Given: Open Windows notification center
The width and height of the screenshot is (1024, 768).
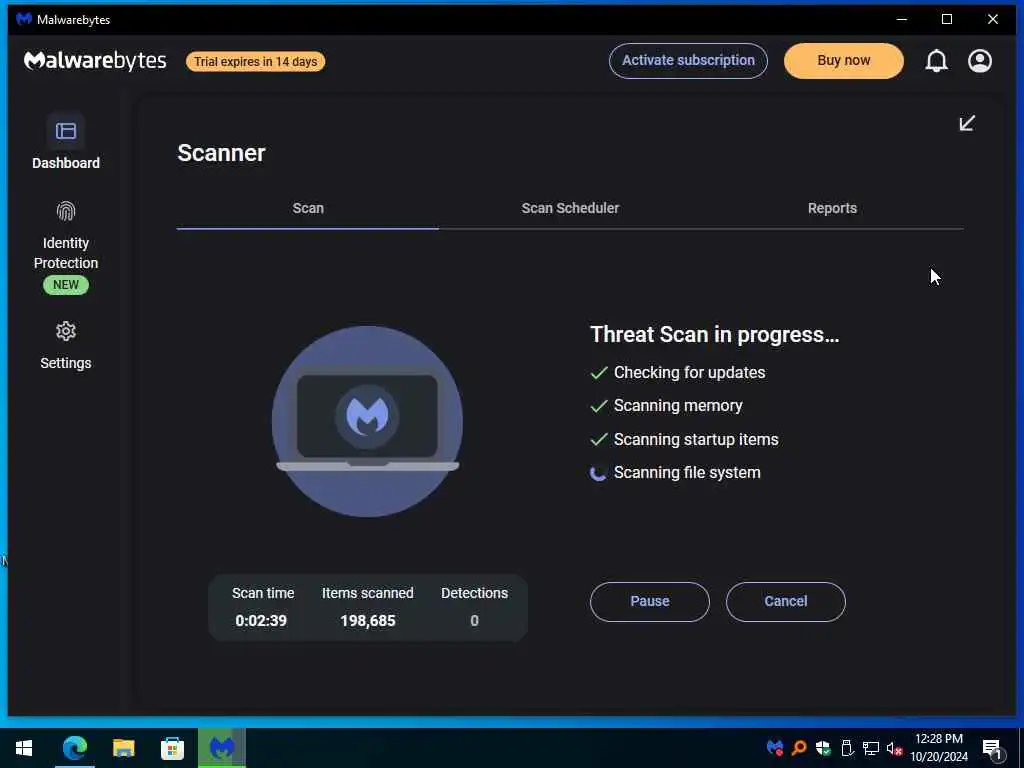Looking at the screenshot, I should (992, 749).
